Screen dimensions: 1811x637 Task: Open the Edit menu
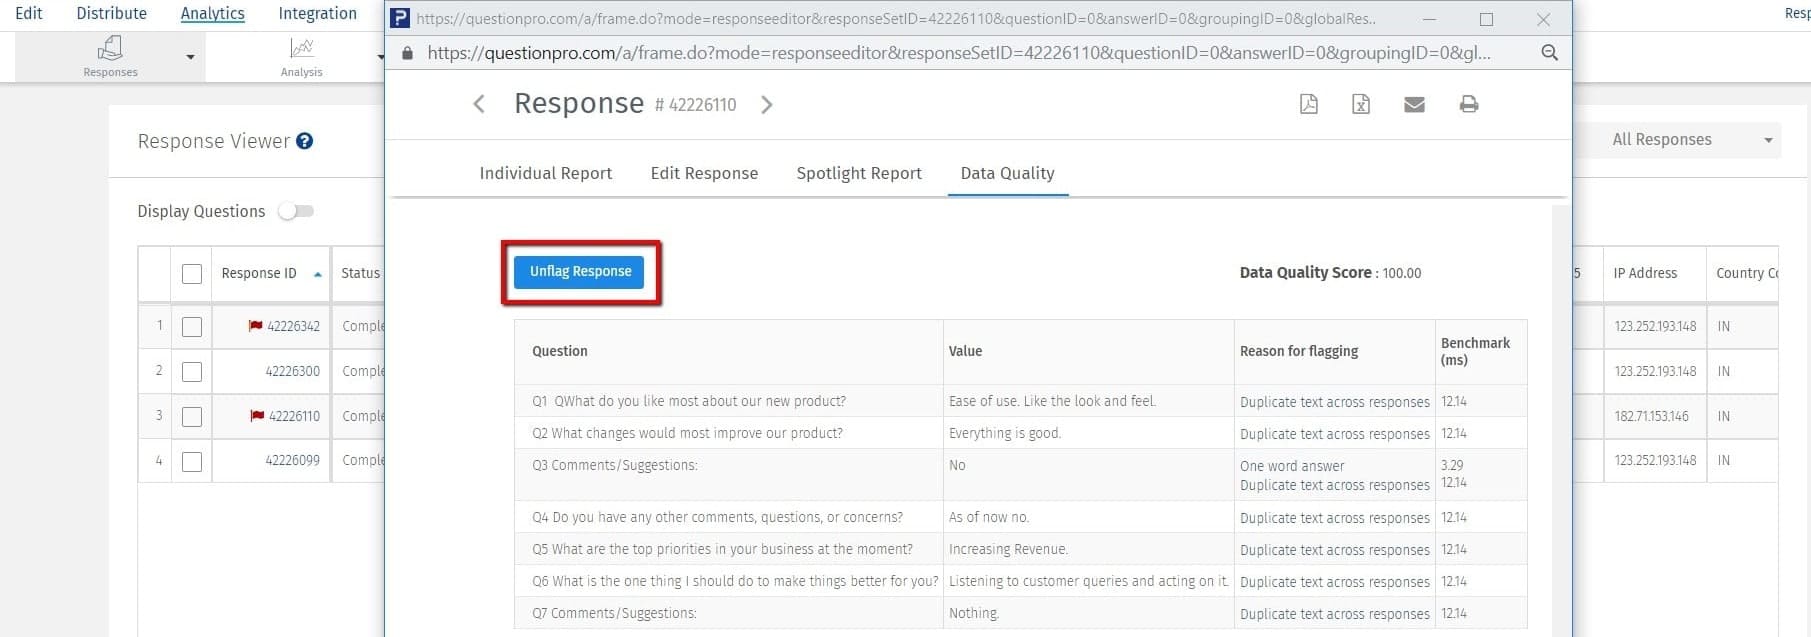[x=29, y=13]
